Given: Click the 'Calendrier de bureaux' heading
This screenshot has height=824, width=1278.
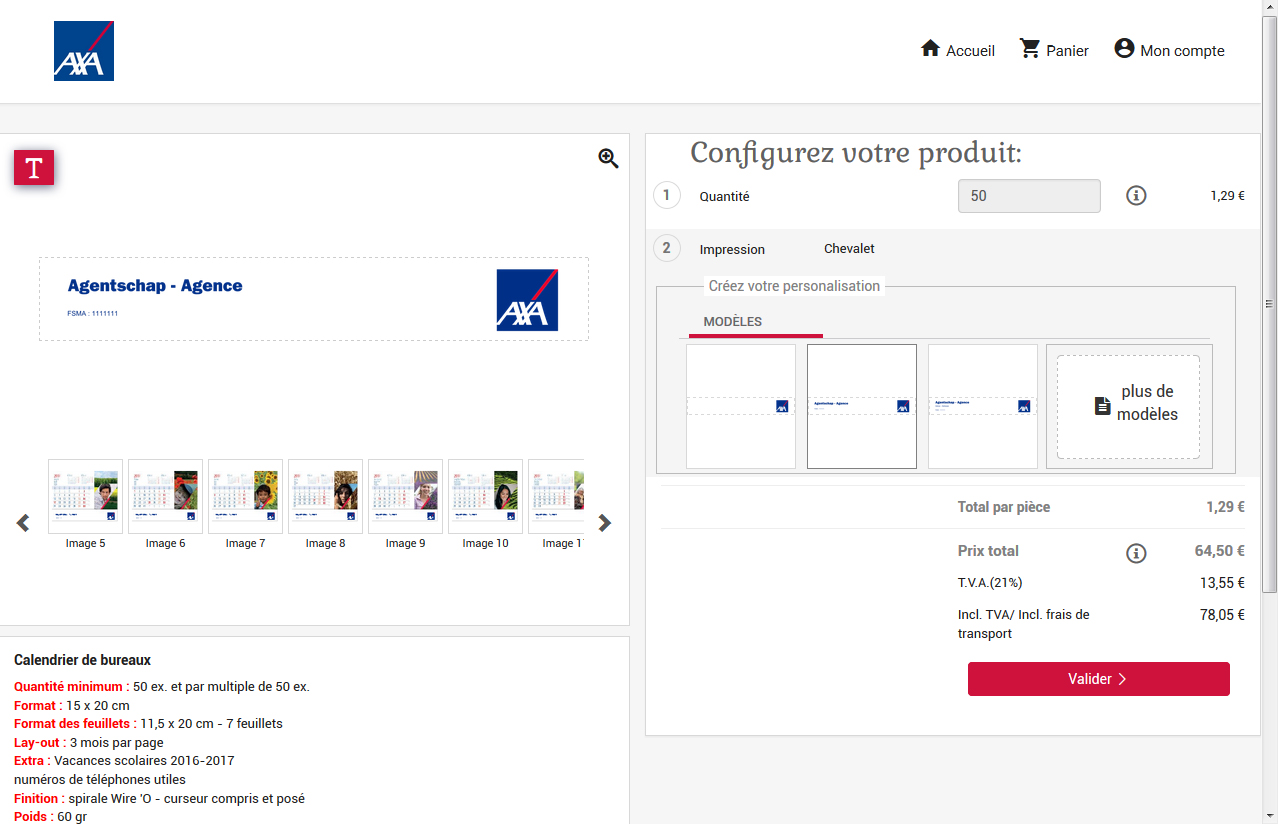Looking at the screenshot, I should click(x=83, y=660).
